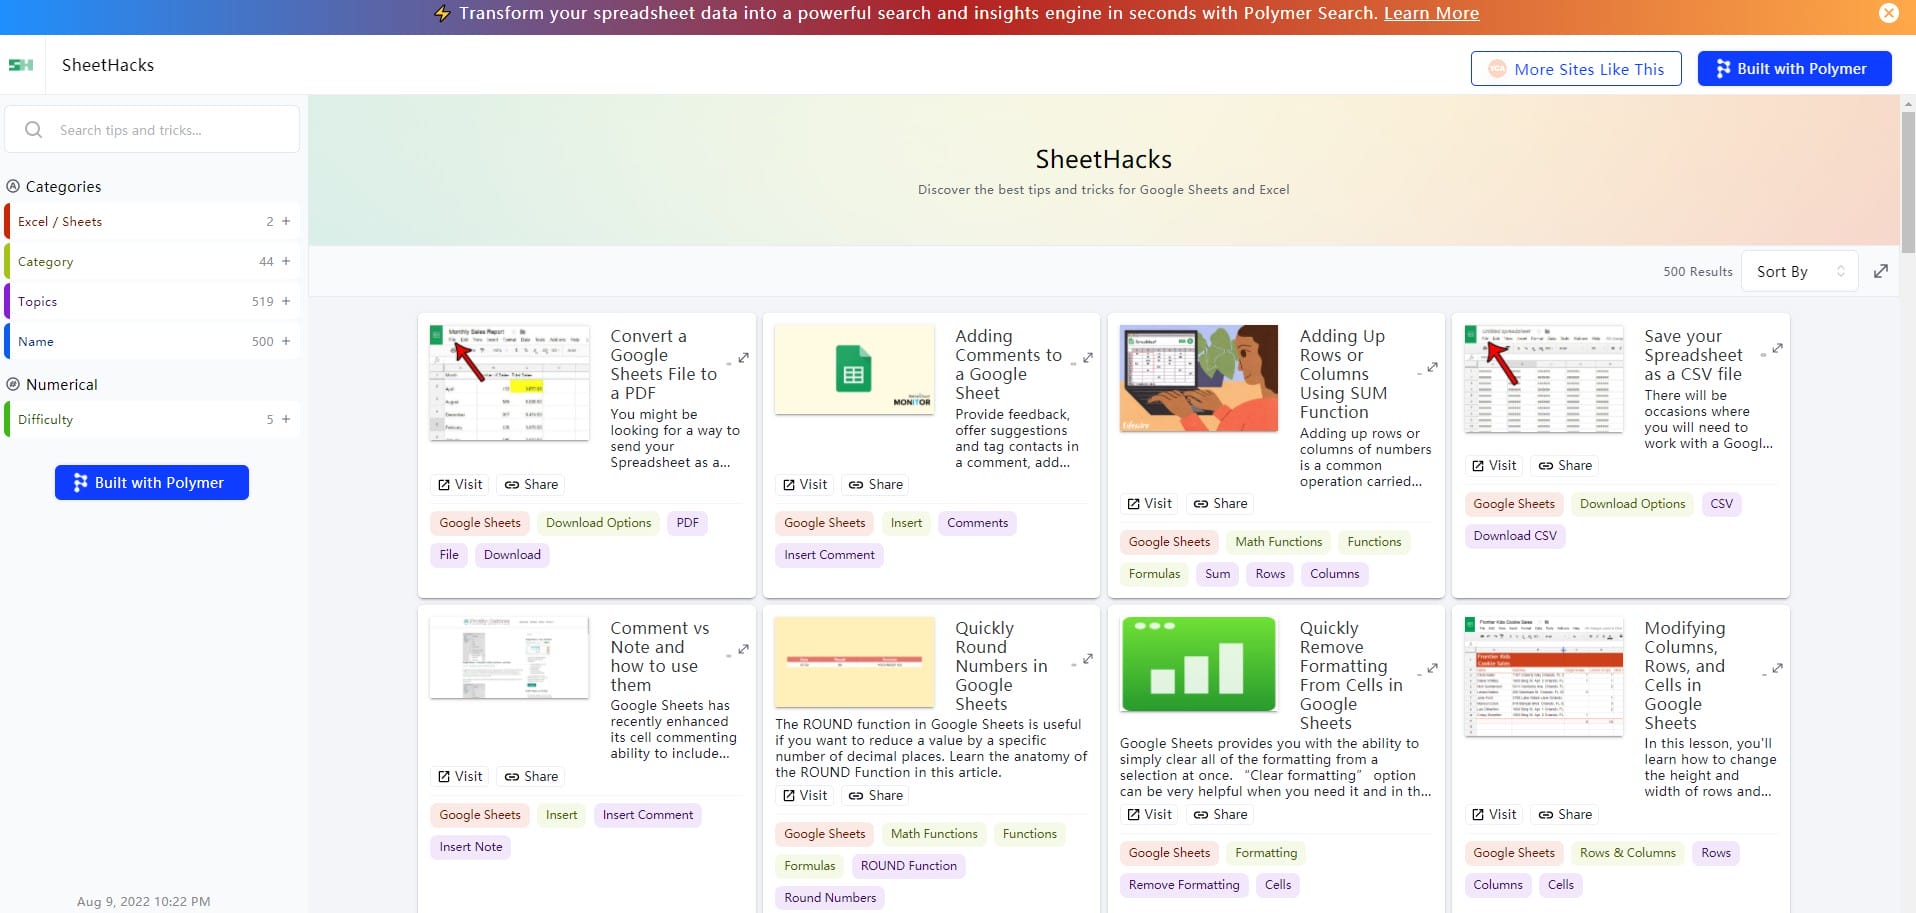Click the More Sites Like This button

[1576, 69]
